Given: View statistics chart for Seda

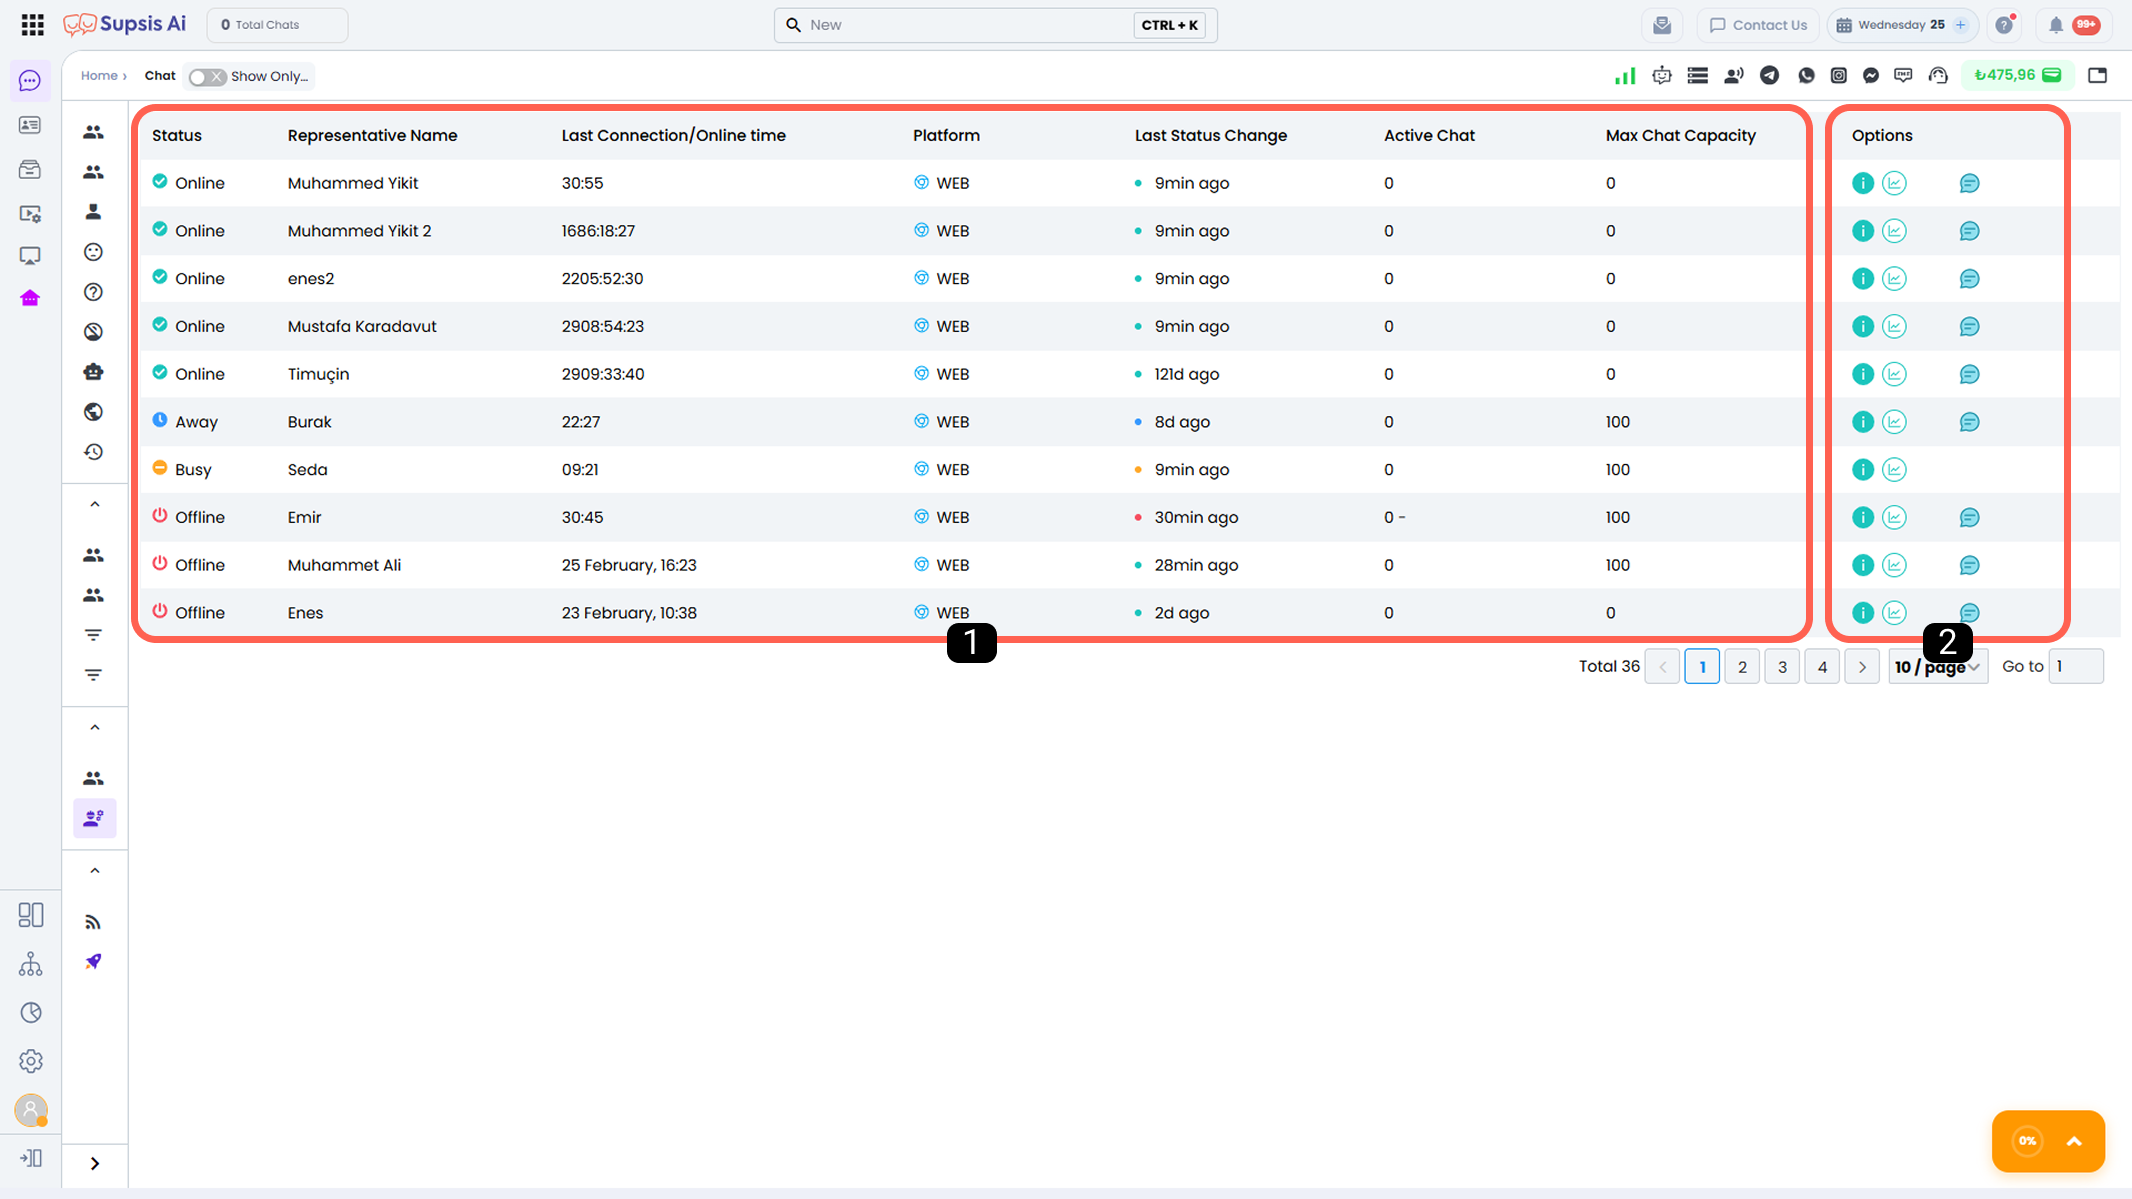Looking at the screenshot, I should (1894, 469).
